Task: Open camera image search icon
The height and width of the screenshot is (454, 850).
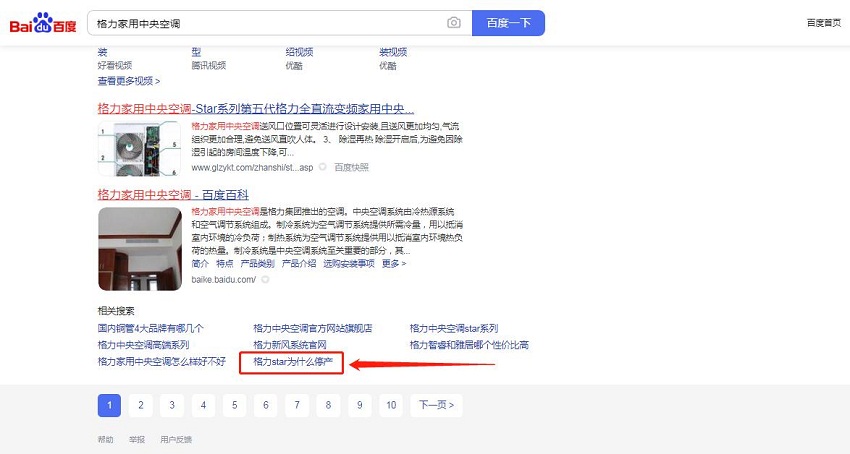Action: coord(454,23)
